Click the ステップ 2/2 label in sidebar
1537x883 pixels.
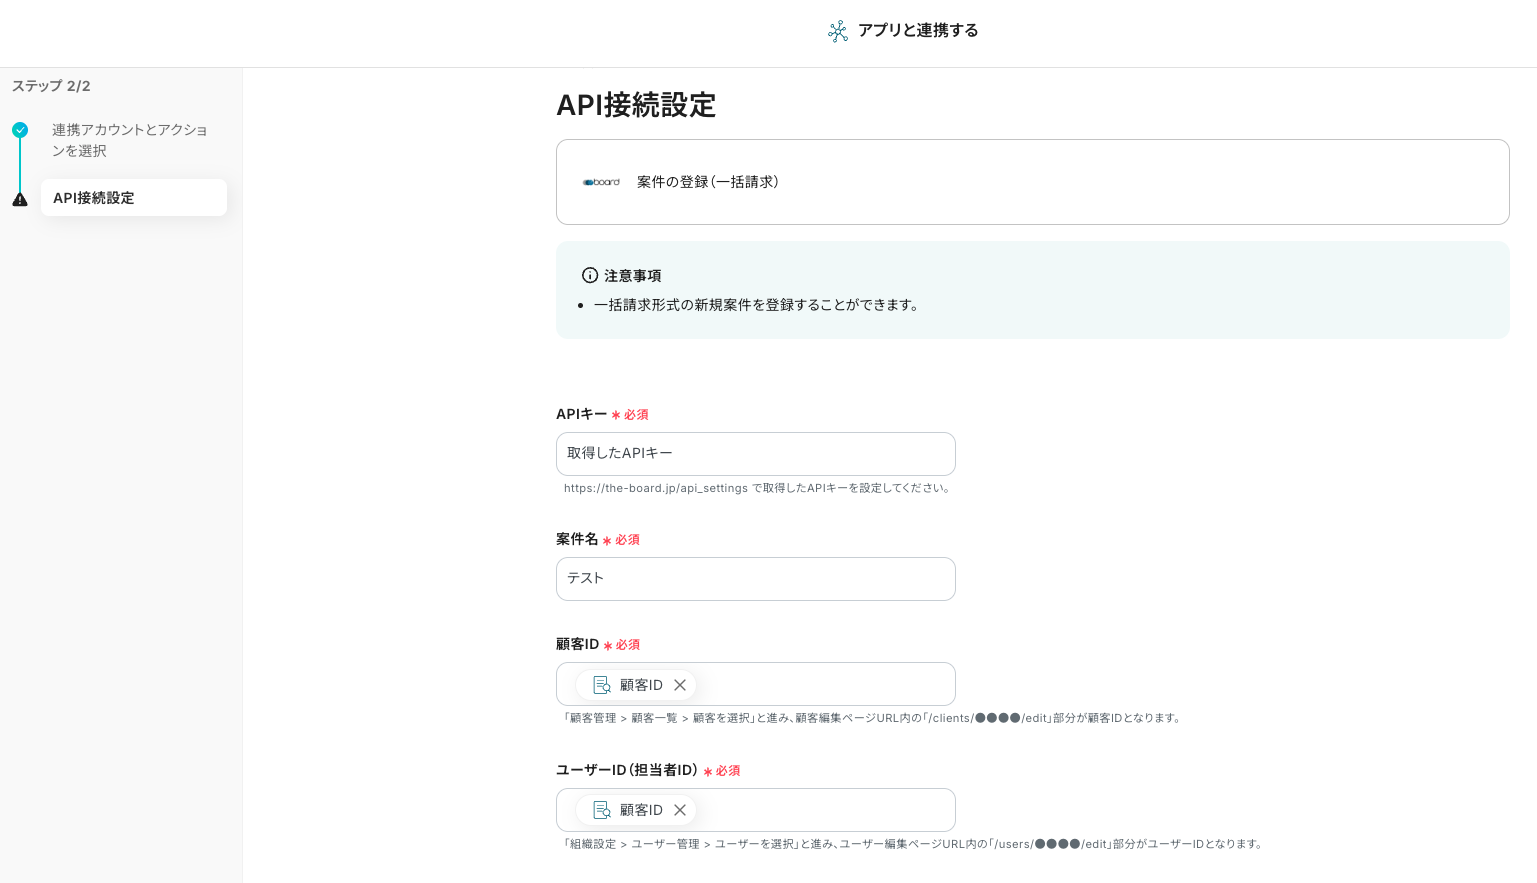51,86
